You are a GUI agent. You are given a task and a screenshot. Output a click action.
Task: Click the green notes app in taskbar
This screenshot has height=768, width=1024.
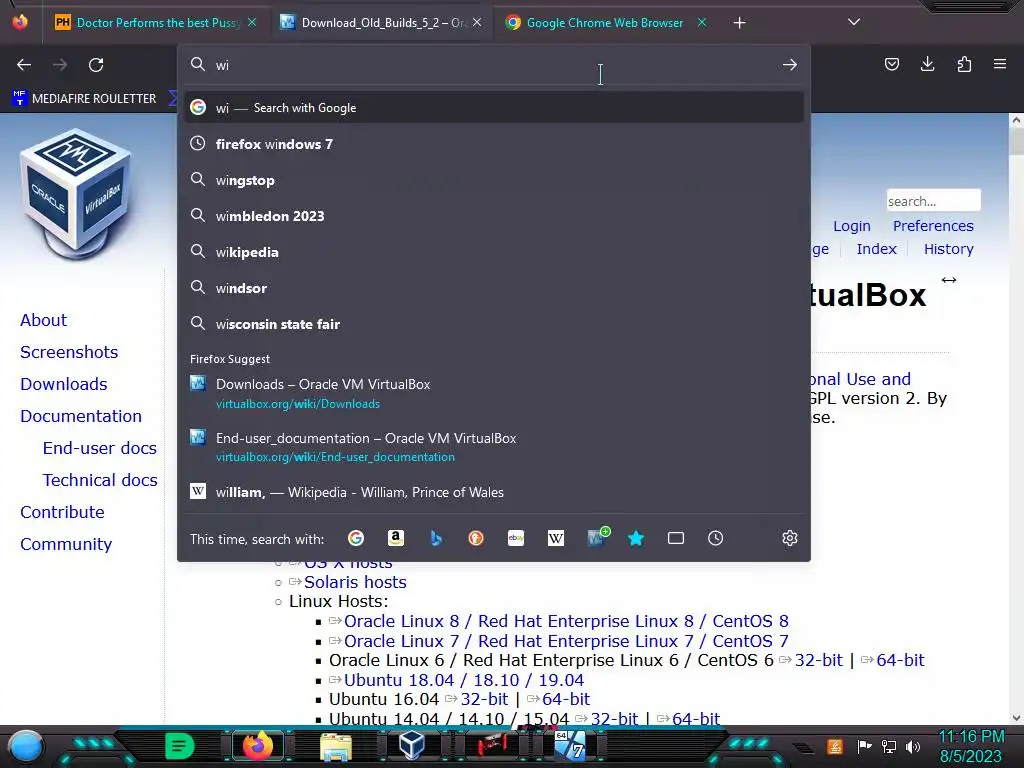click(x=180, y=746)
